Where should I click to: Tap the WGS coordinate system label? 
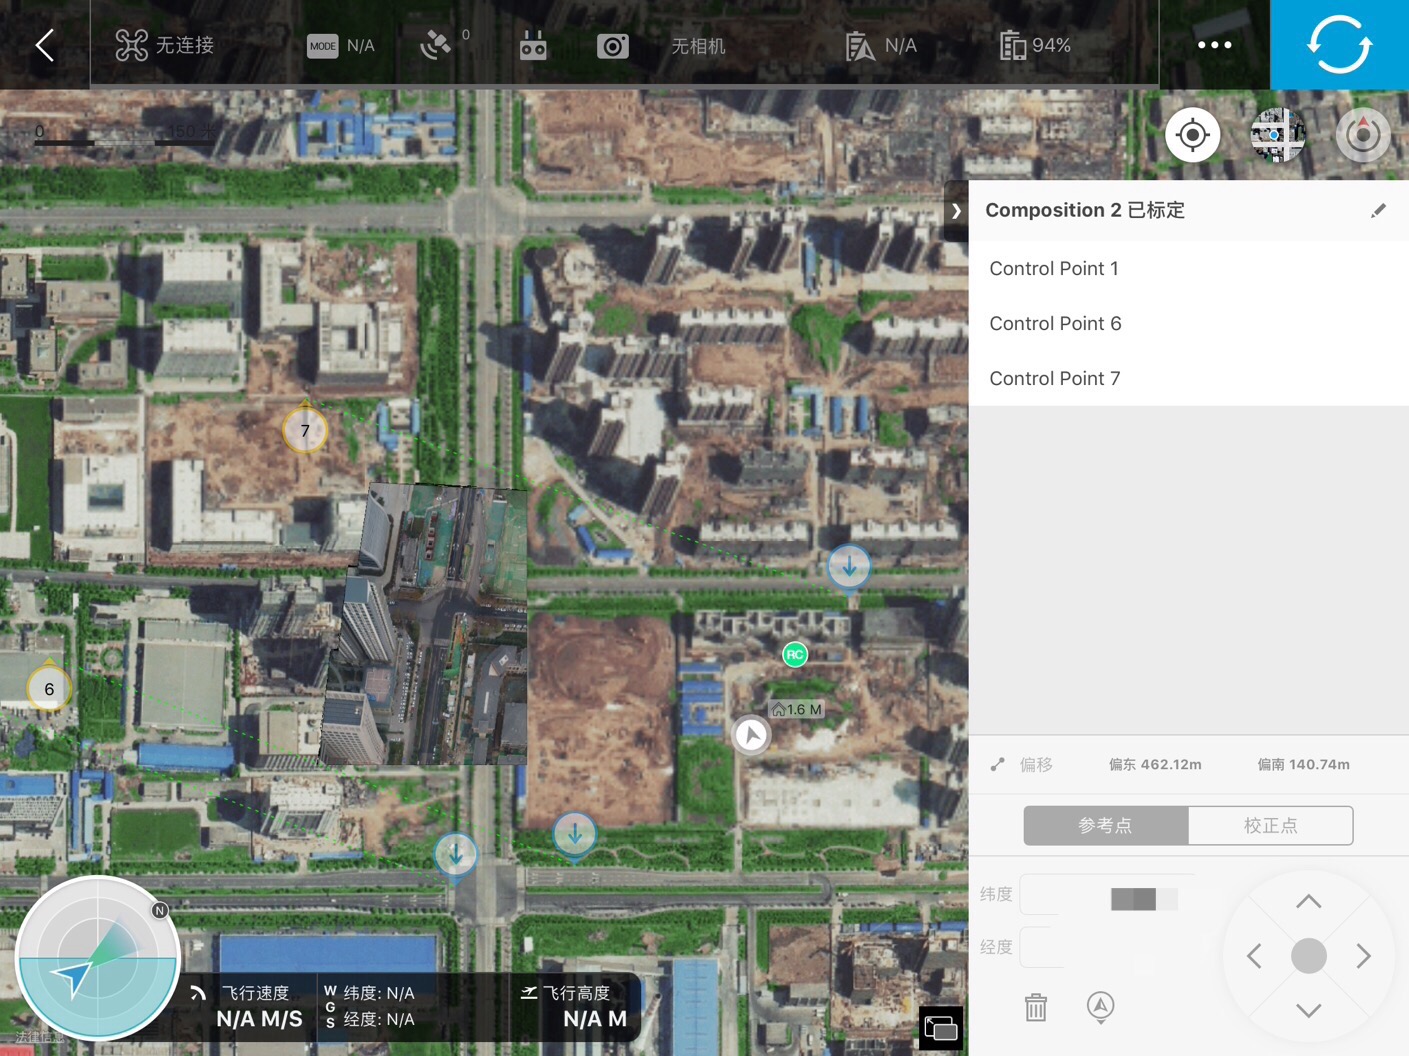click(330, 1006)
